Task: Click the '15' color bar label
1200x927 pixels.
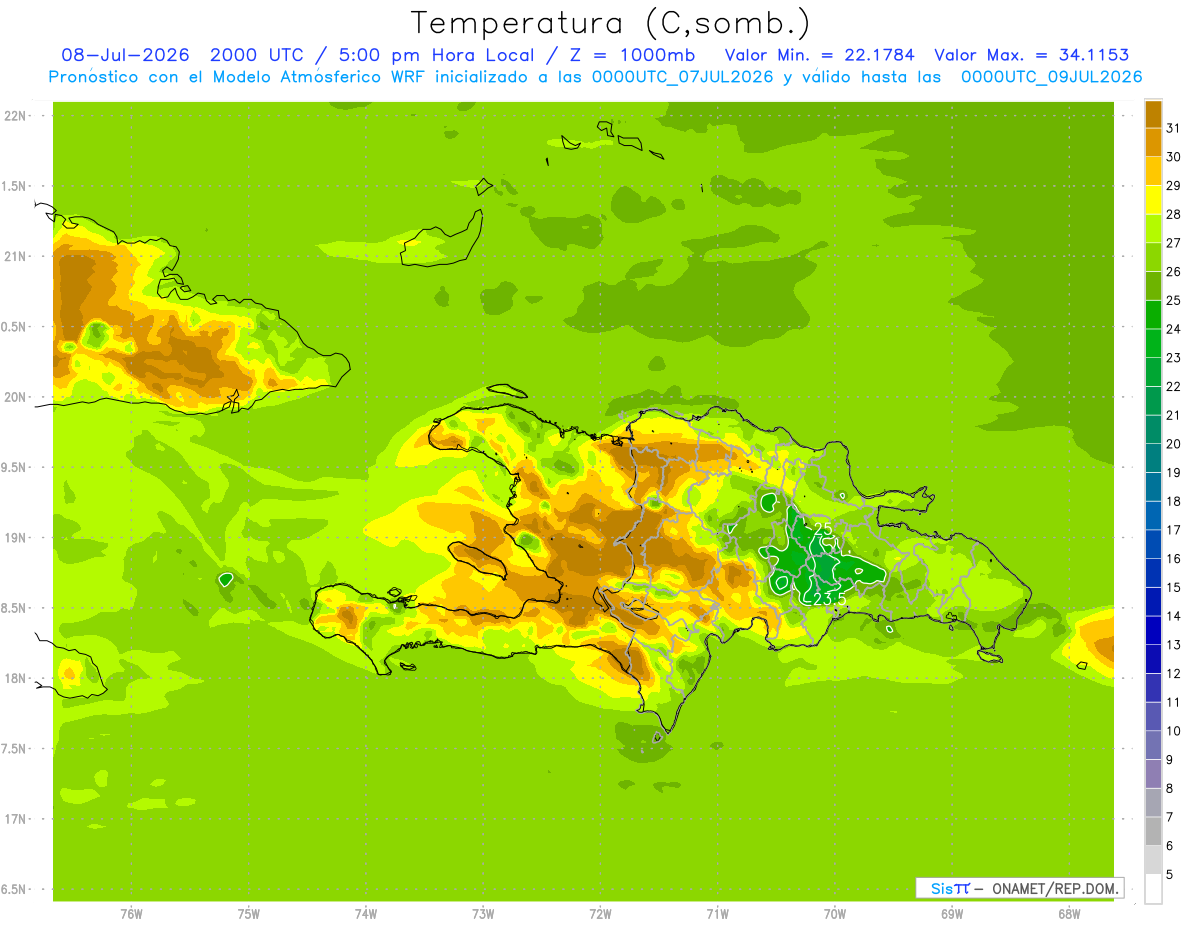Action: coord(1174,587)
